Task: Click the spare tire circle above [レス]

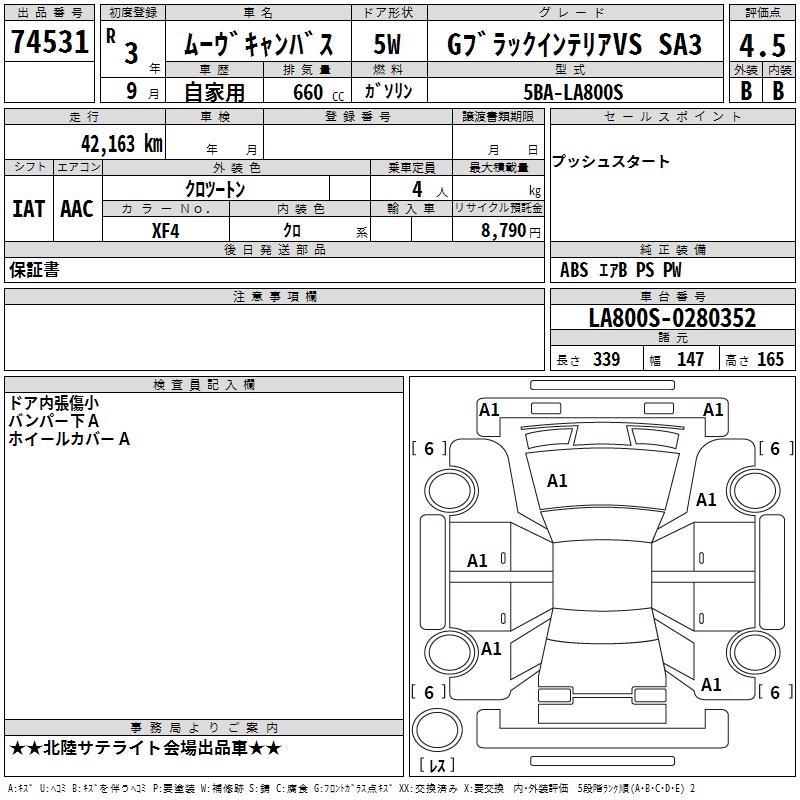Action: click(x=437, y=730)
